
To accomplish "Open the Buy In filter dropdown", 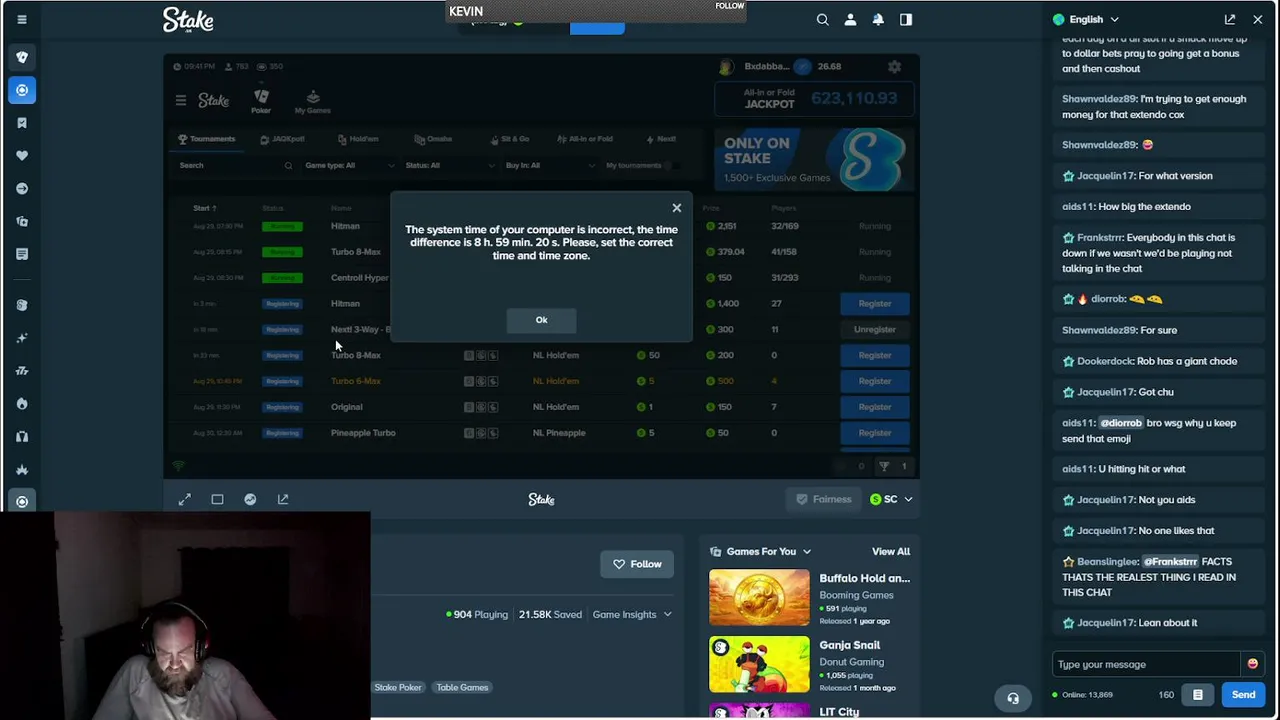I will [550, 166].
